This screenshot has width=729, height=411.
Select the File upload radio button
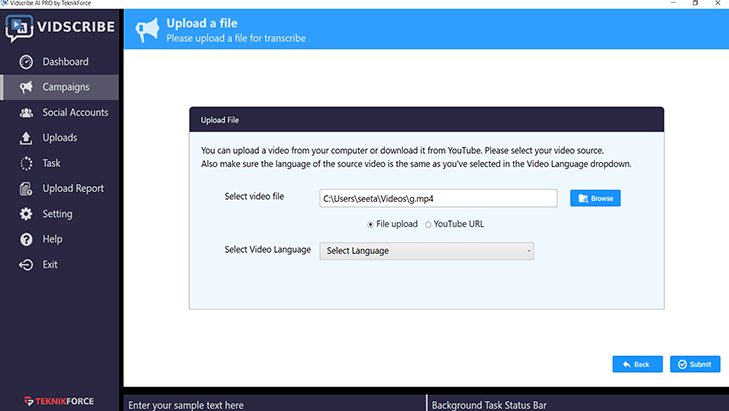coord(371,225)
